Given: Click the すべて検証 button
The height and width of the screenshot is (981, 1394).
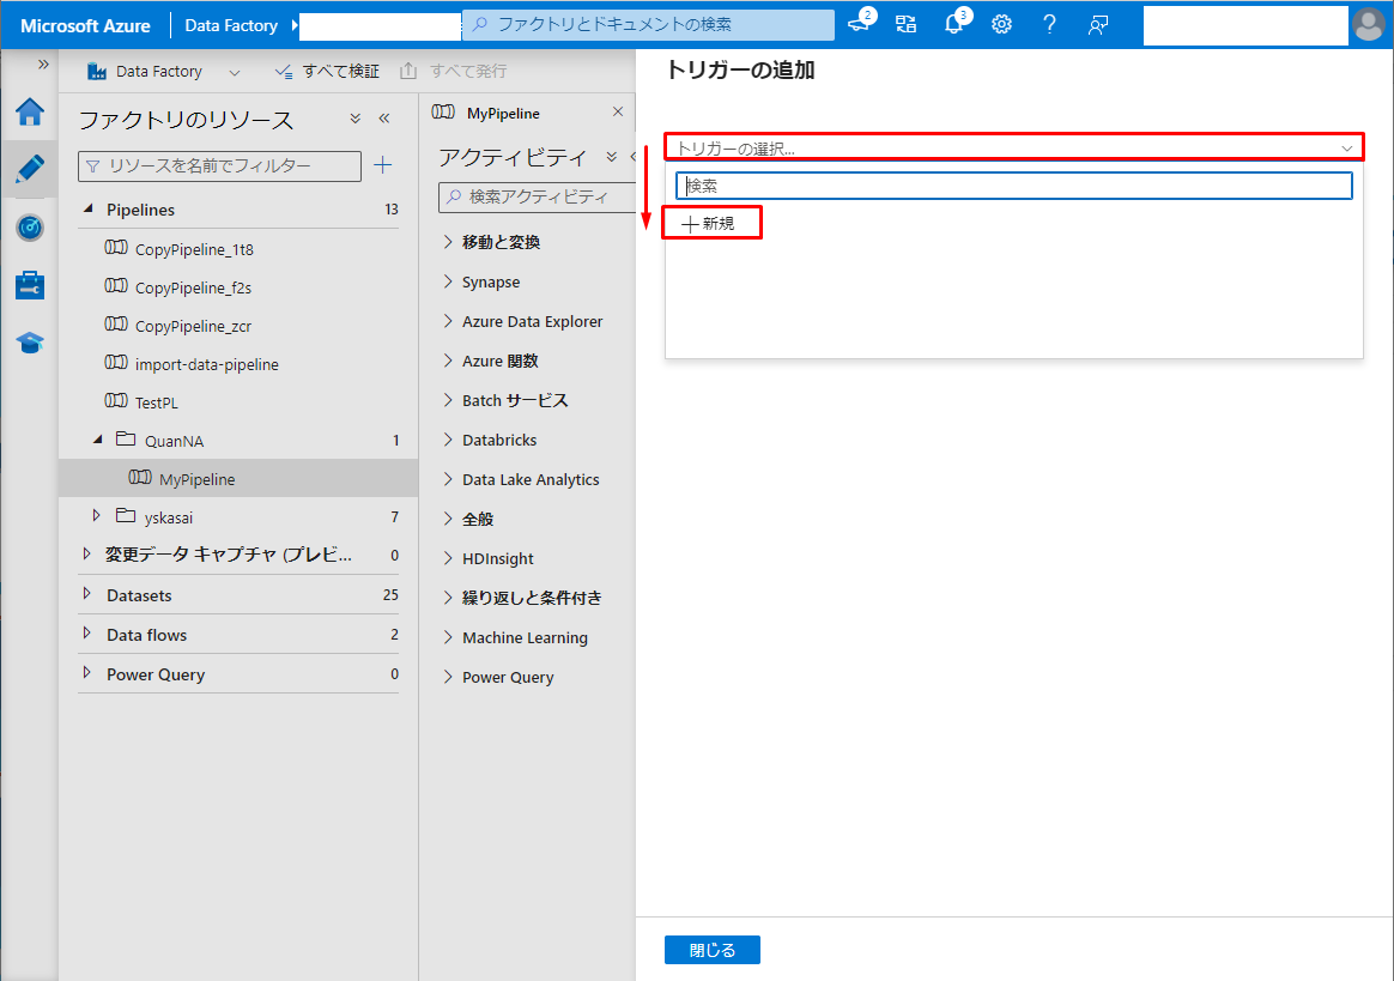Looking at the screenshot, I should [328, 71].
